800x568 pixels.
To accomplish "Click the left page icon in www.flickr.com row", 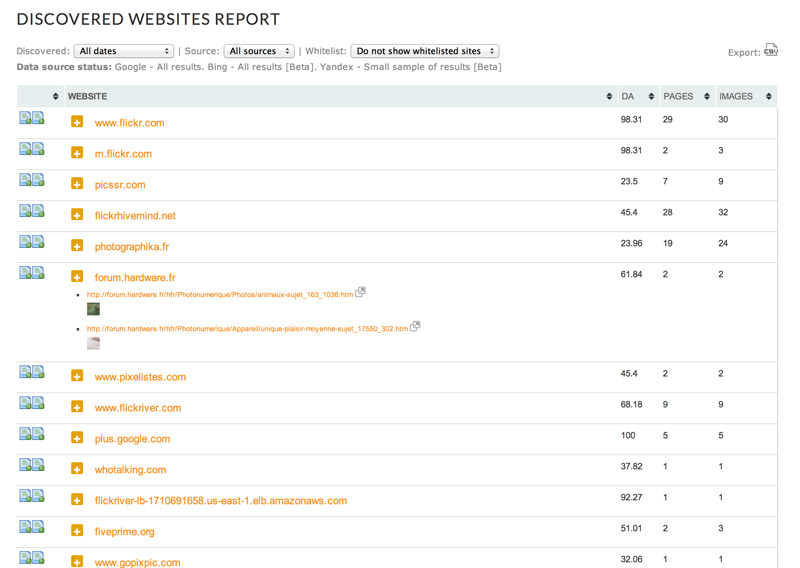I will [25, 117].
